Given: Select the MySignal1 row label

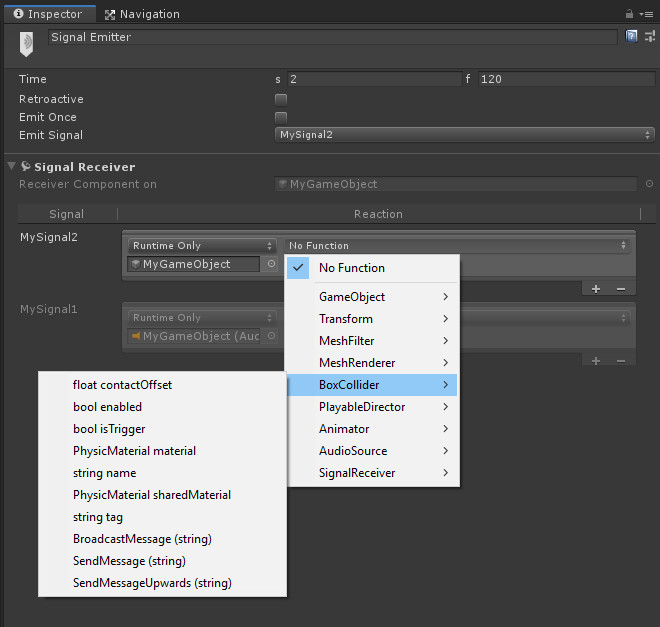Looking at the screenshot, I should coord(49,309).
